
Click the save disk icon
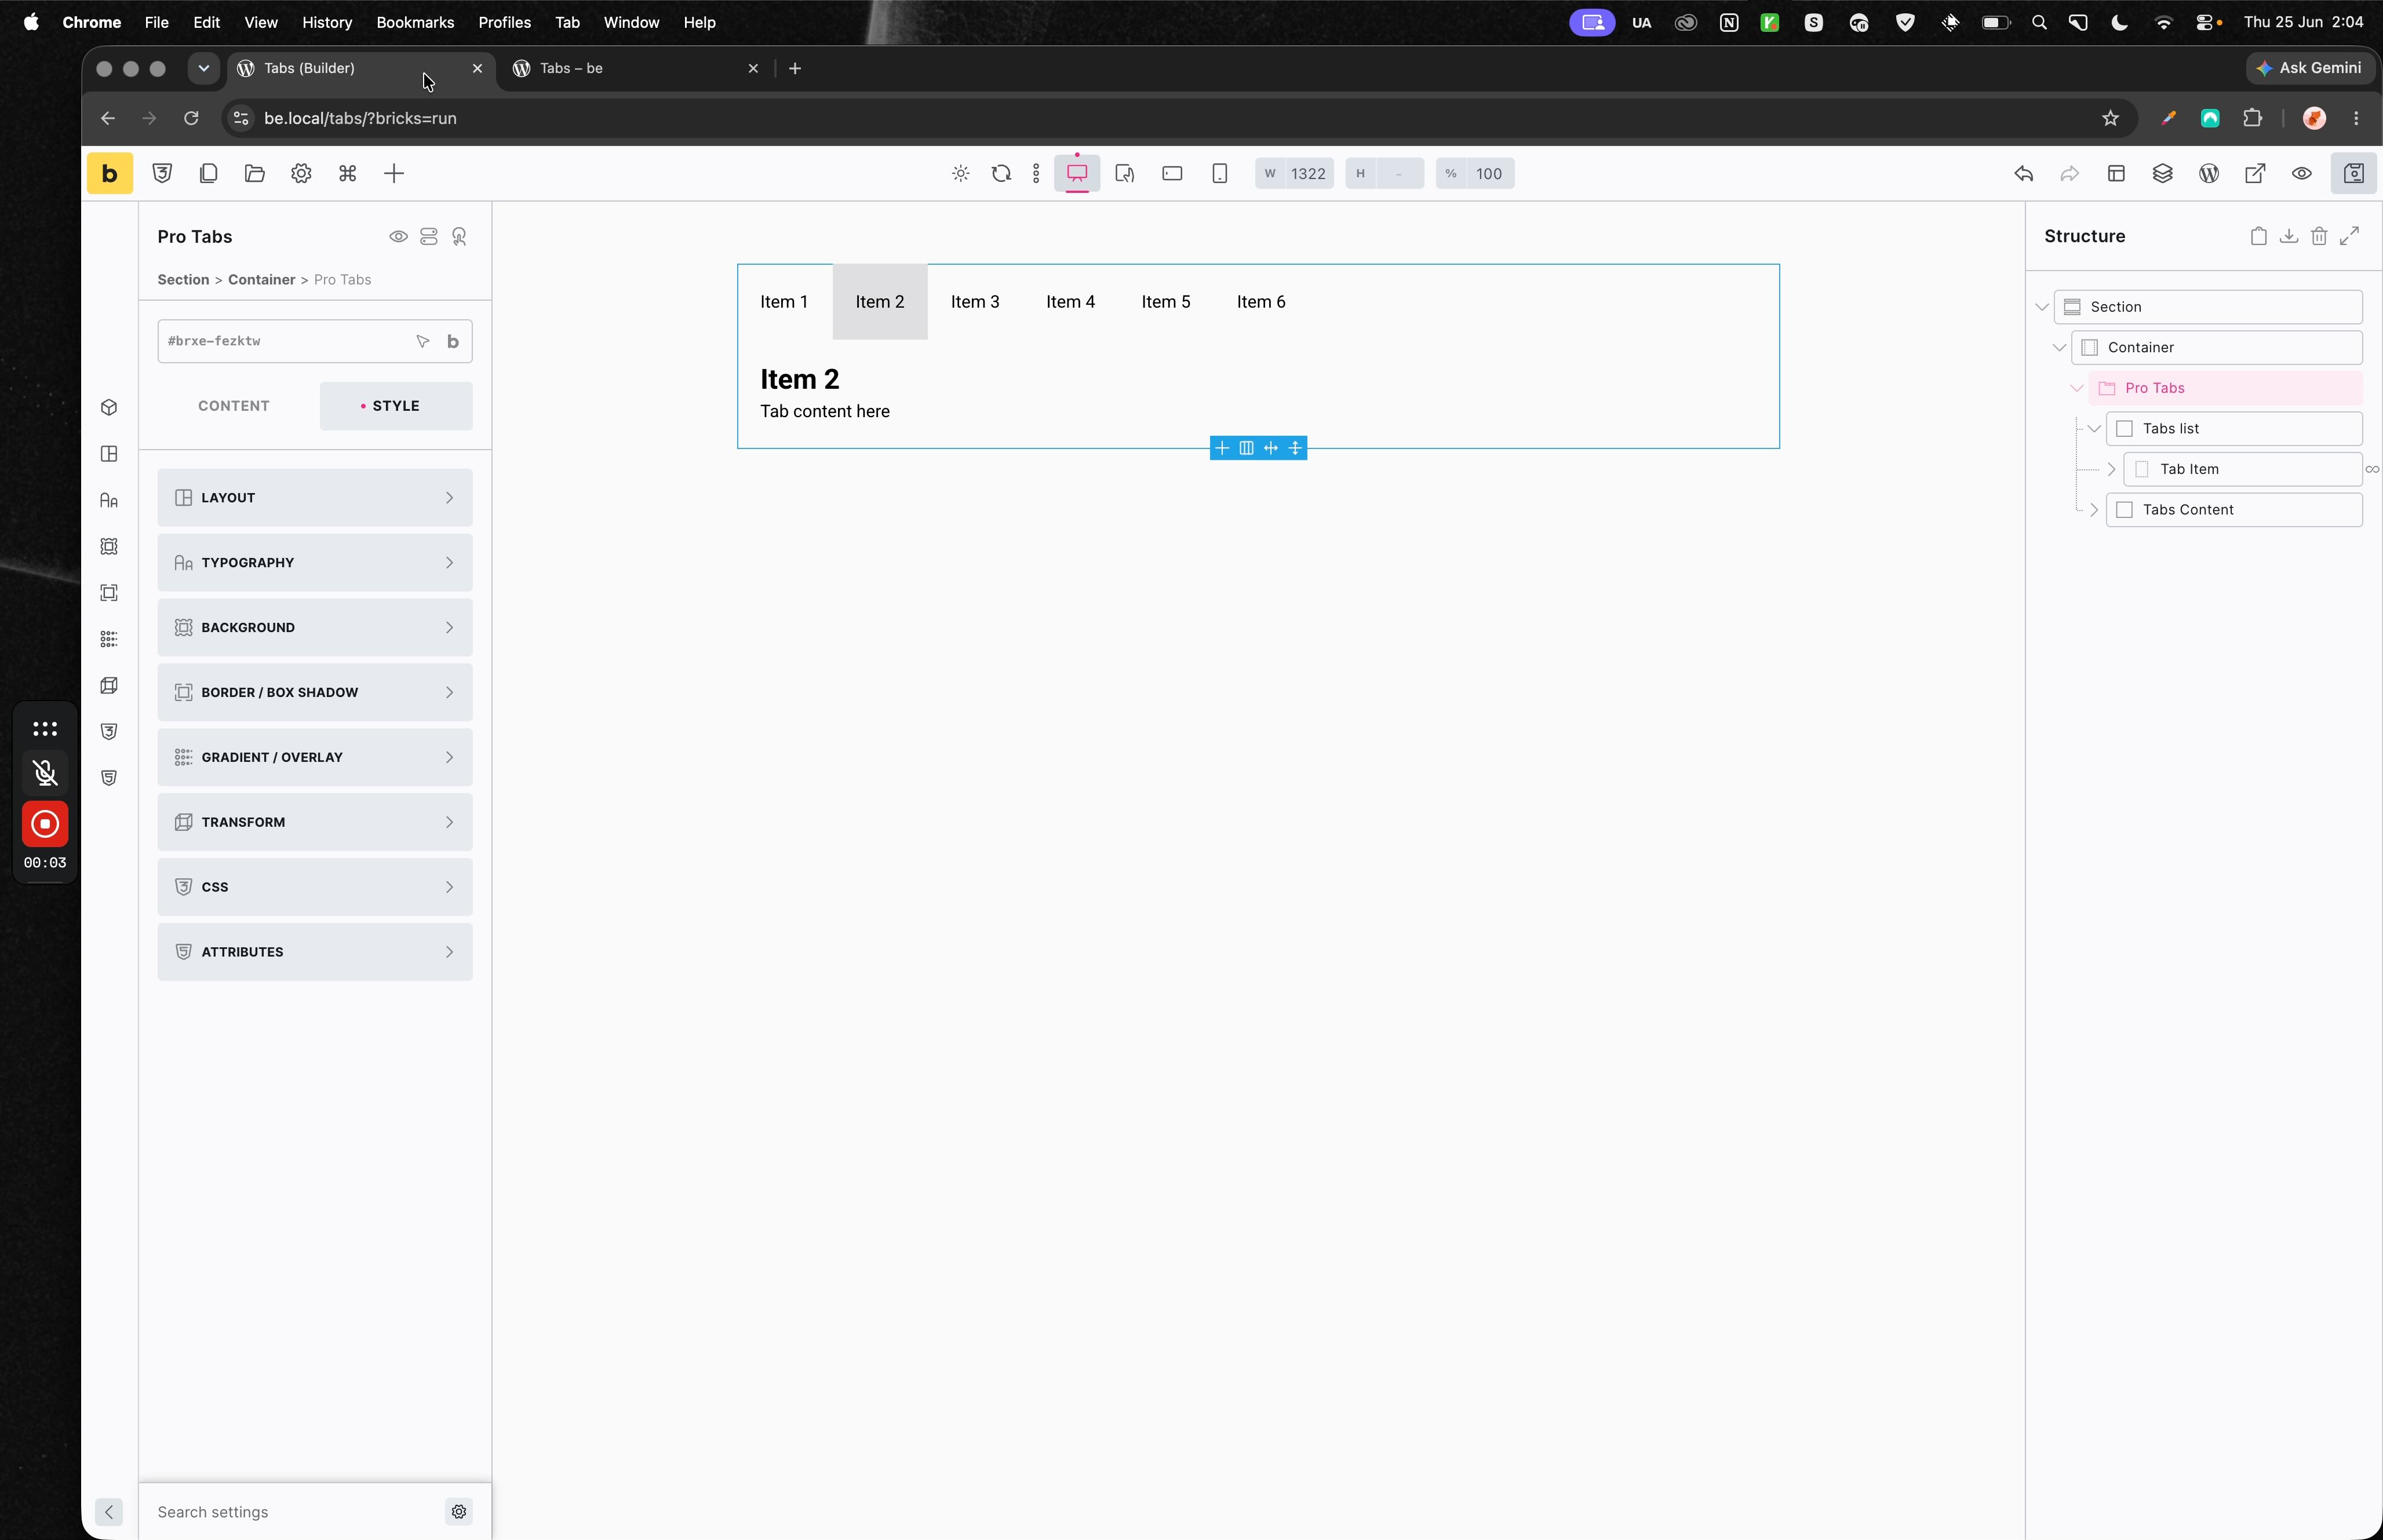point(2353,173)
